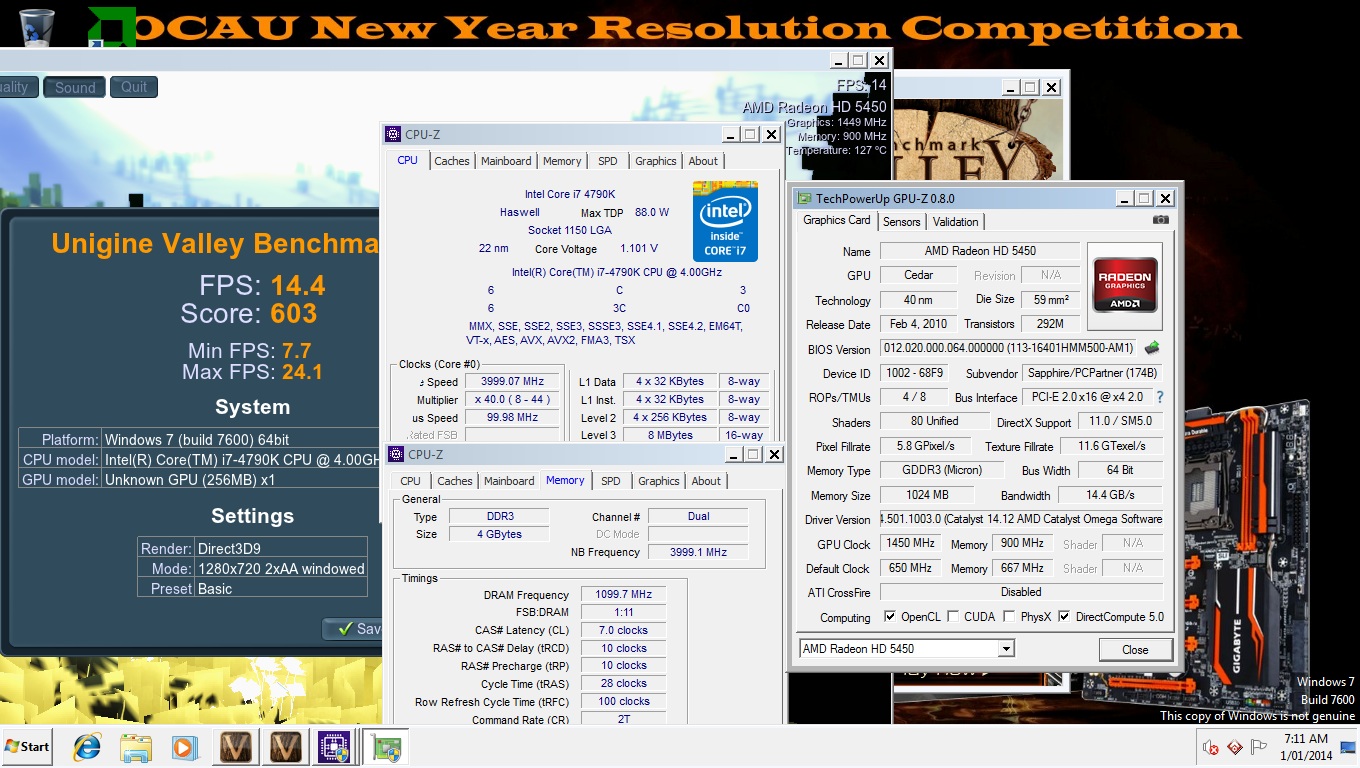Switch to CPU-Z via its taskbar icon
Viewport: 1360px width, 768px height.
point(334,747)
